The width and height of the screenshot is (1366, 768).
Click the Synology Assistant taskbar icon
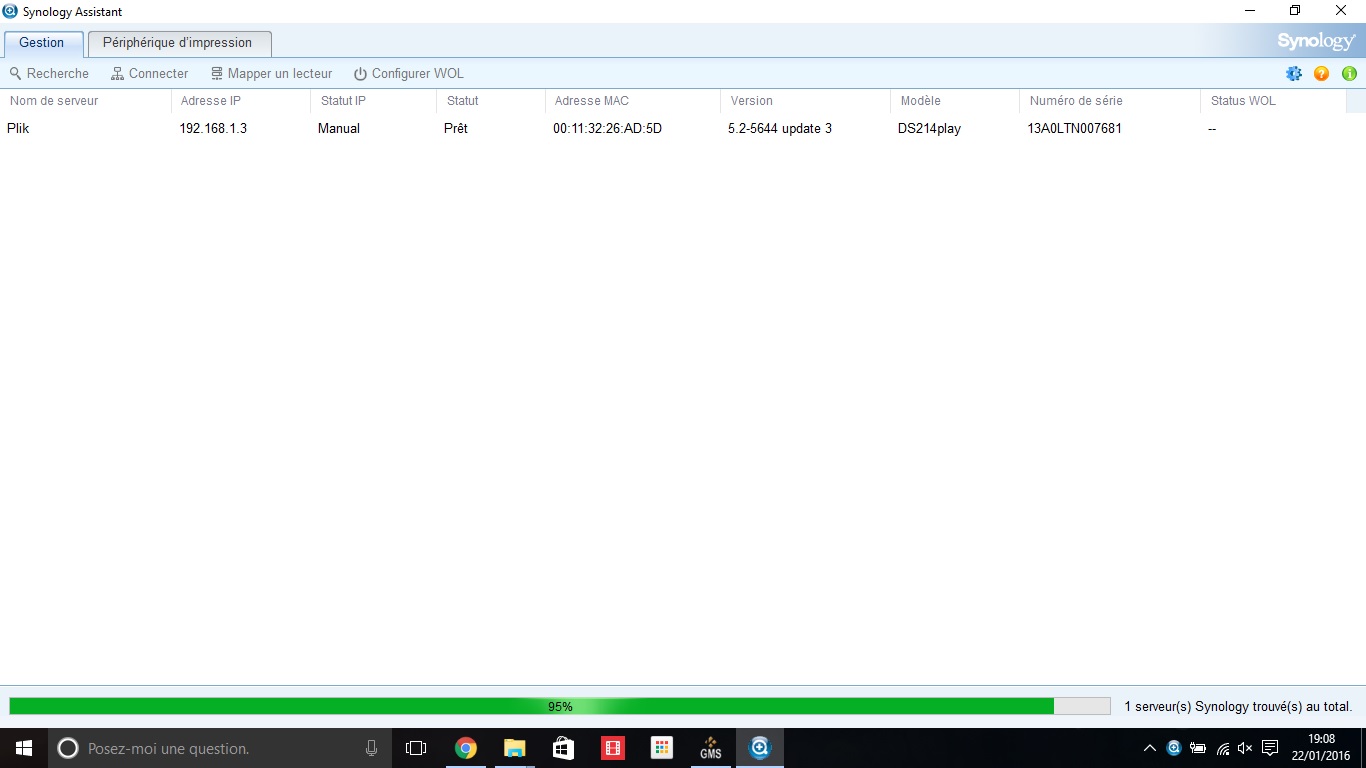(x=760, y=748)
